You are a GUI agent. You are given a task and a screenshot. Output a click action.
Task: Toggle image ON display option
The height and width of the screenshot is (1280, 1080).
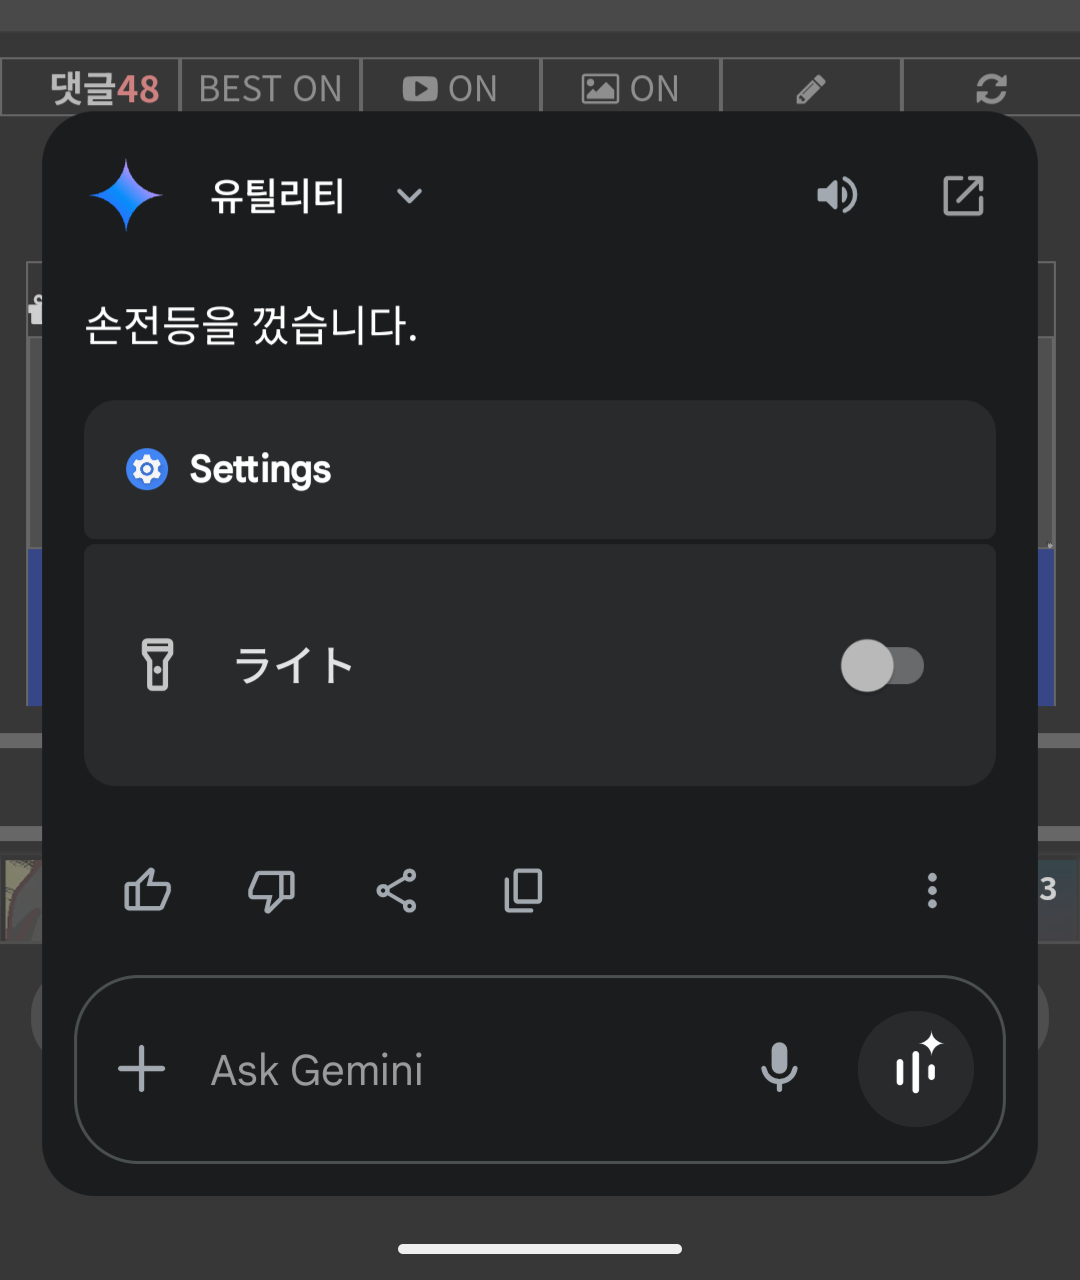[630, 89]
